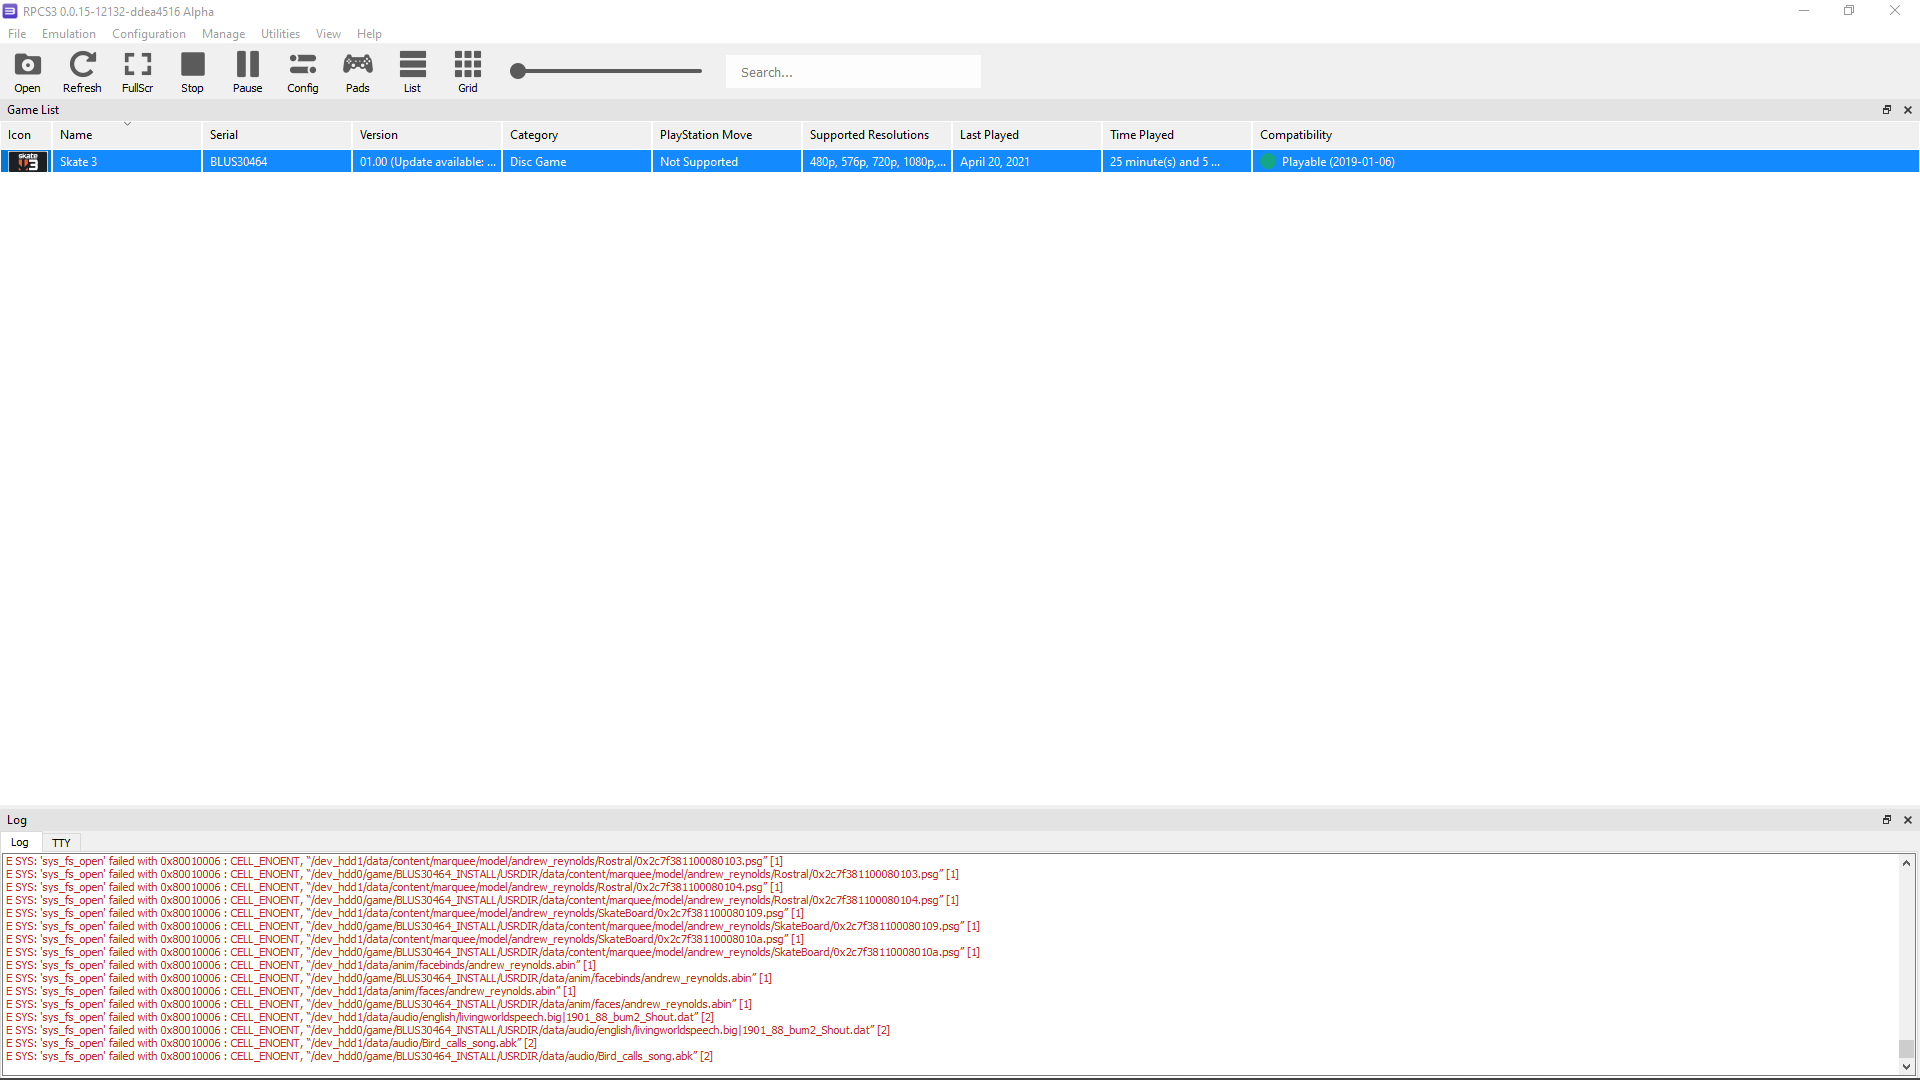Click the game Search field
This screenshot has height=1080, width=1920.
pos(852,72)
